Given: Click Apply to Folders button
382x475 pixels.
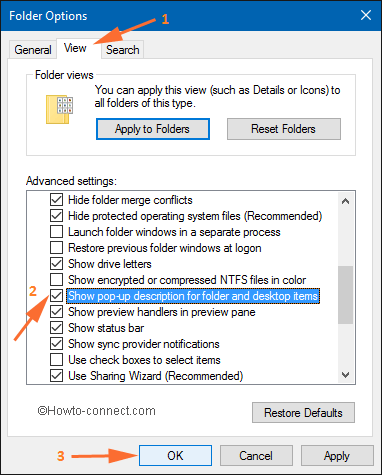Looking at the screenshot, I should coord(153,129).
